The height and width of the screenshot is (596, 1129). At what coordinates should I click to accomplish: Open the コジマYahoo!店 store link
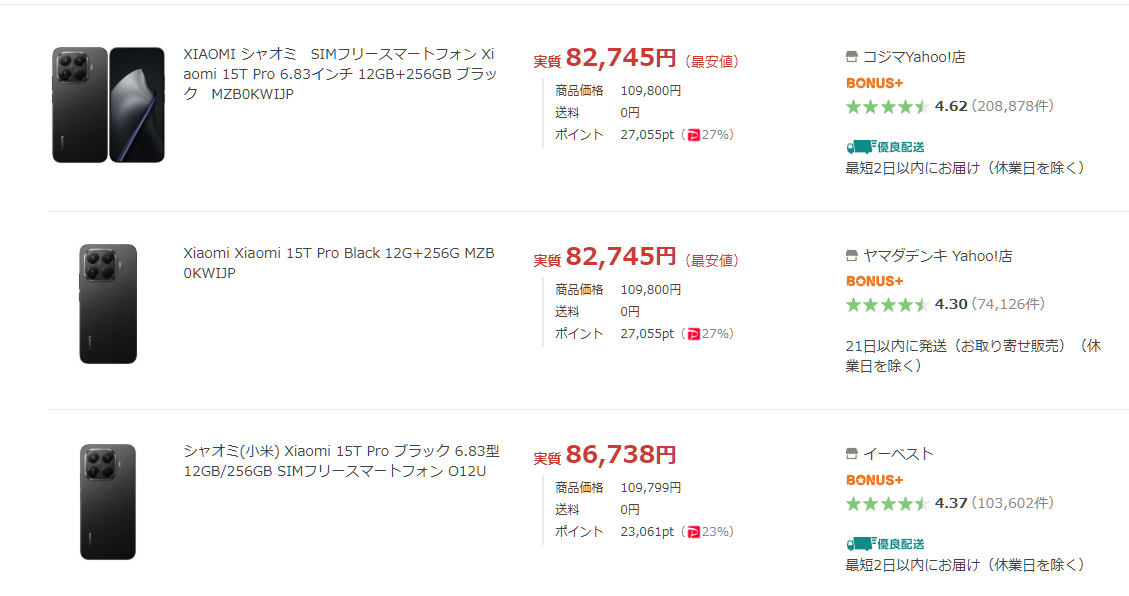click(914, 57)
